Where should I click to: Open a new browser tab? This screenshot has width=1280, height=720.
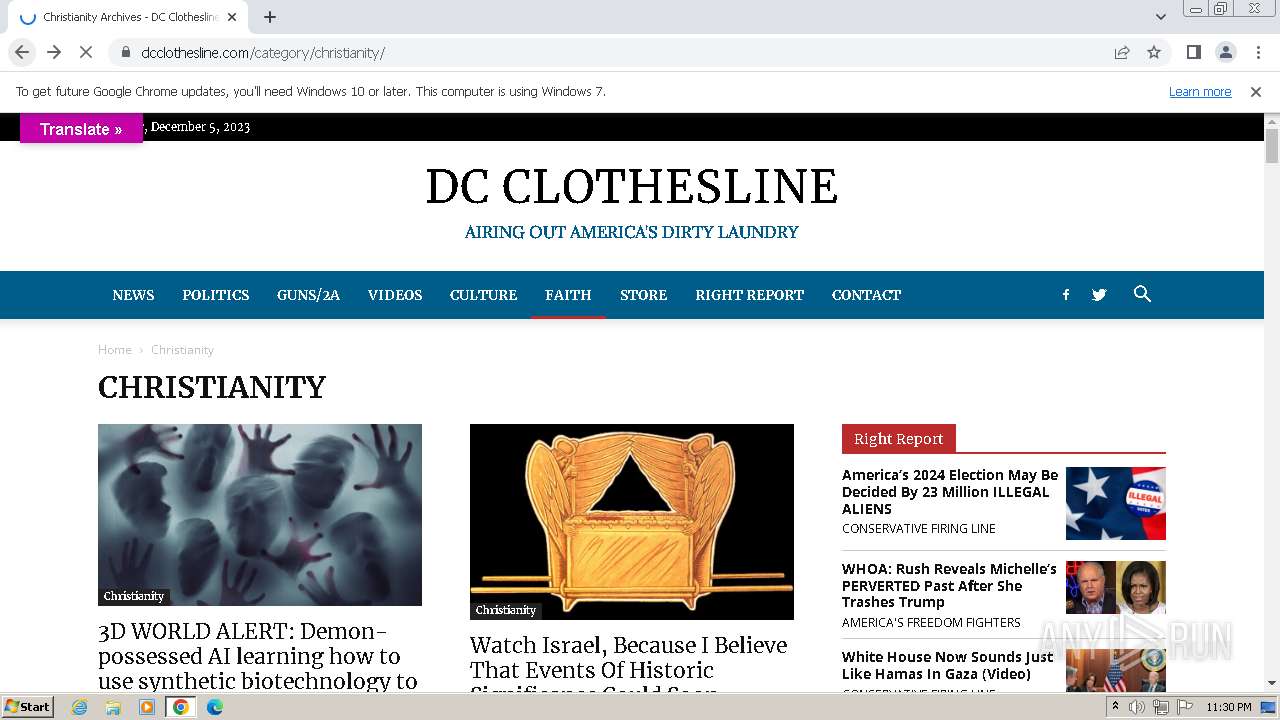click(x=270, y=17)
